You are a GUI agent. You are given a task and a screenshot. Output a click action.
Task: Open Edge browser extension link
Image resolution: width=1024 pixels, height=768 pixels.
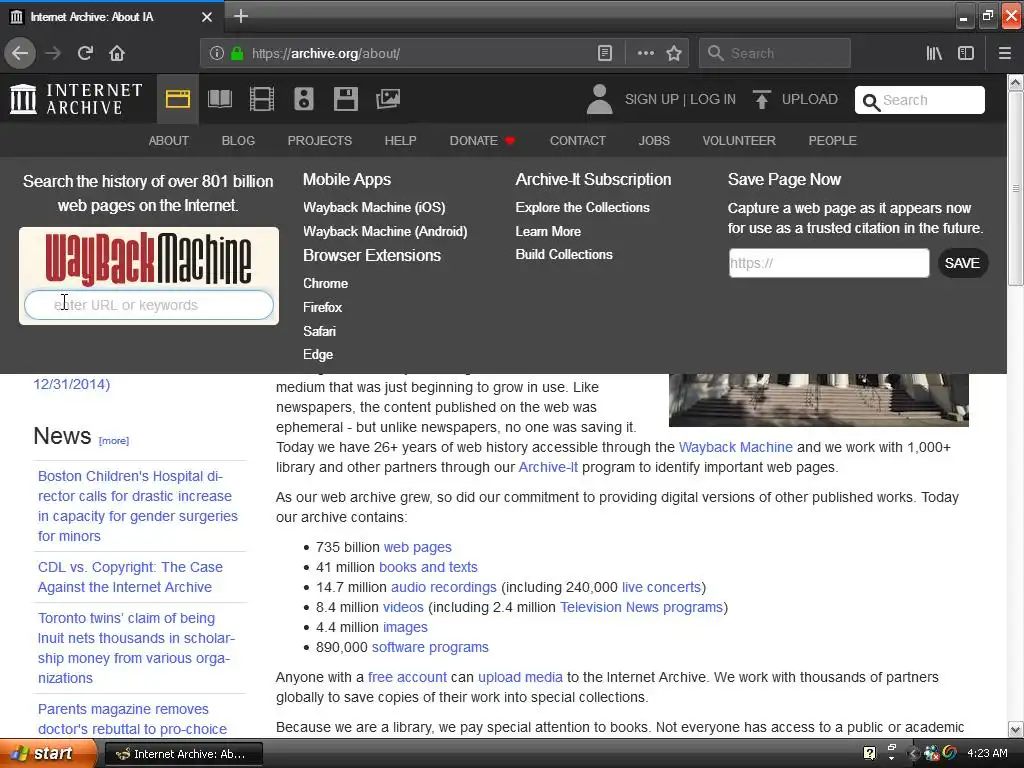[x=318, y=355]
